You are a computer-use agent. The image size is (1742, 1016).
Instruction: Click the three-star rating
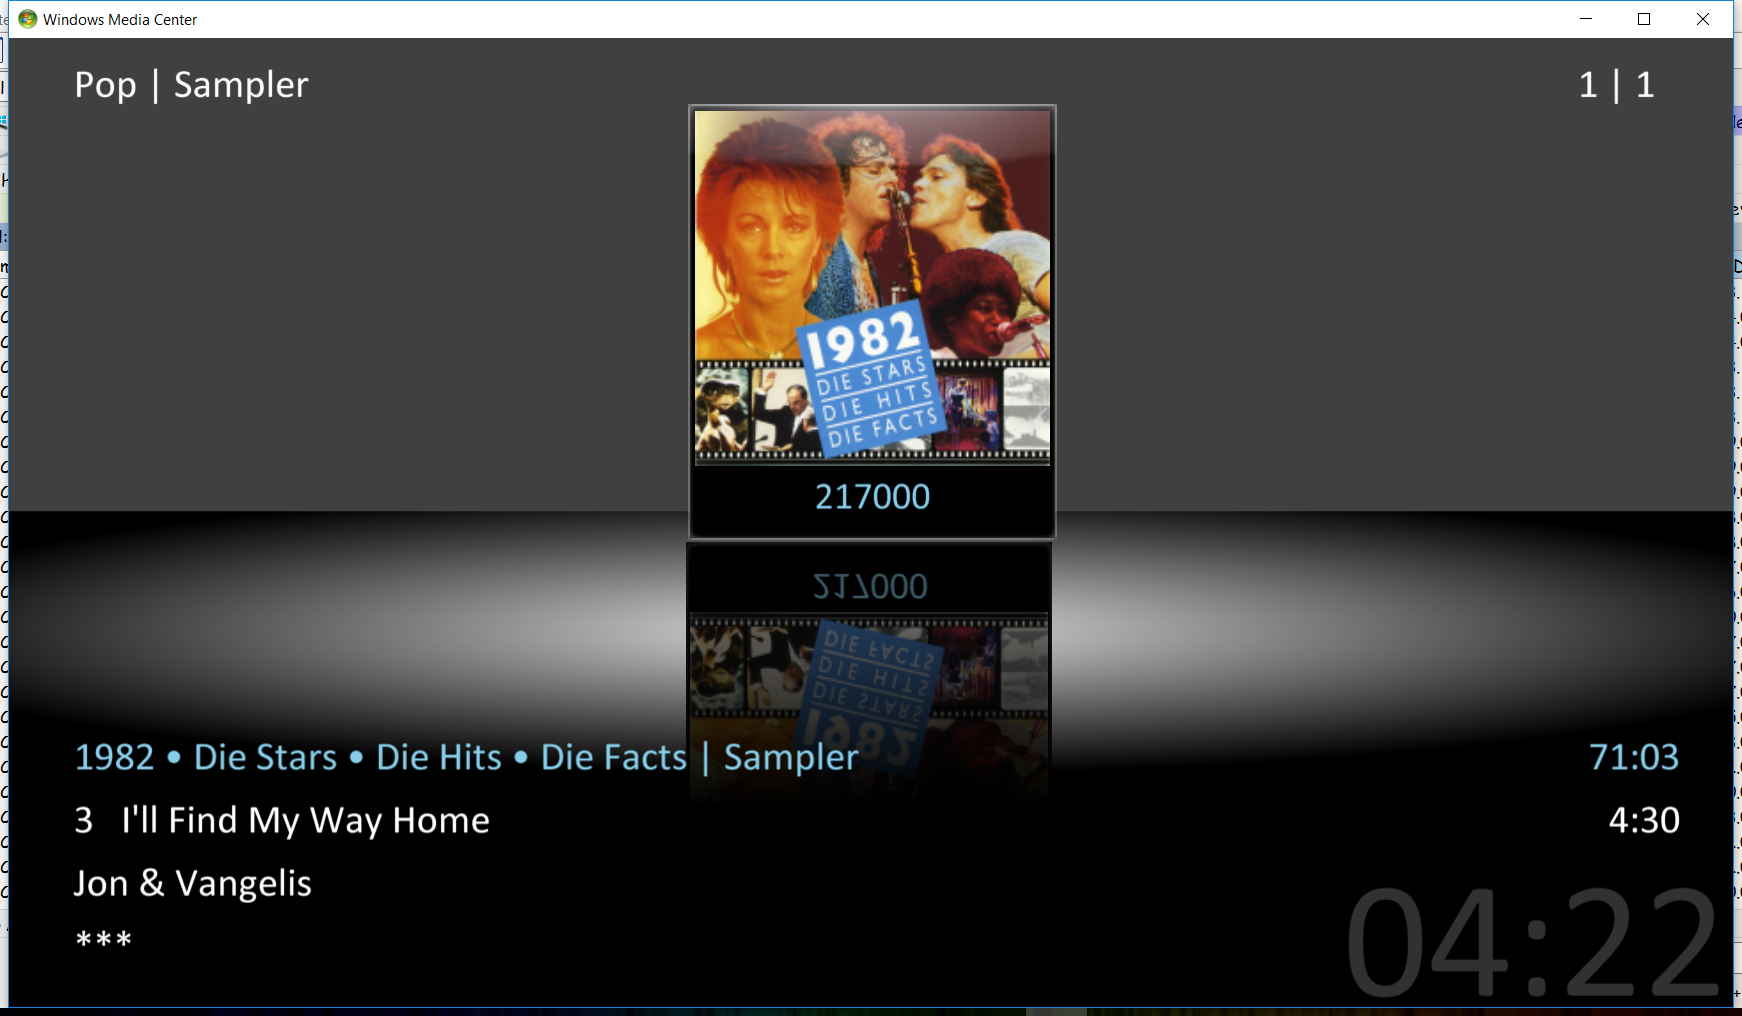[x=104, y=940]
